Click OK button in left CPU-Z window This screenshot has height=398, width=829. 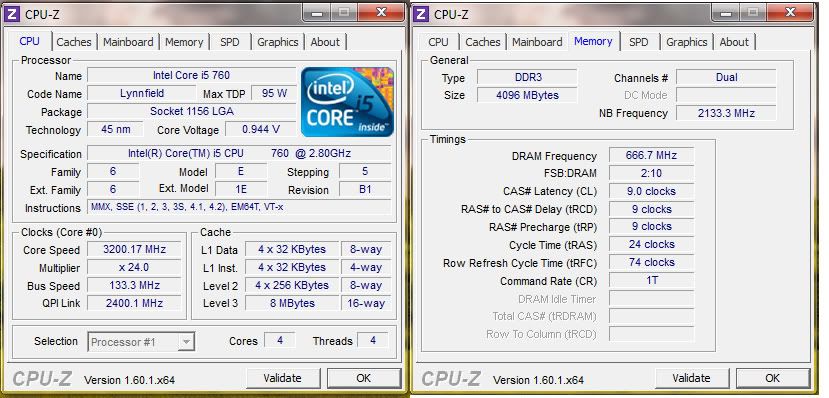pyautogui.click(x=364, y=378)
